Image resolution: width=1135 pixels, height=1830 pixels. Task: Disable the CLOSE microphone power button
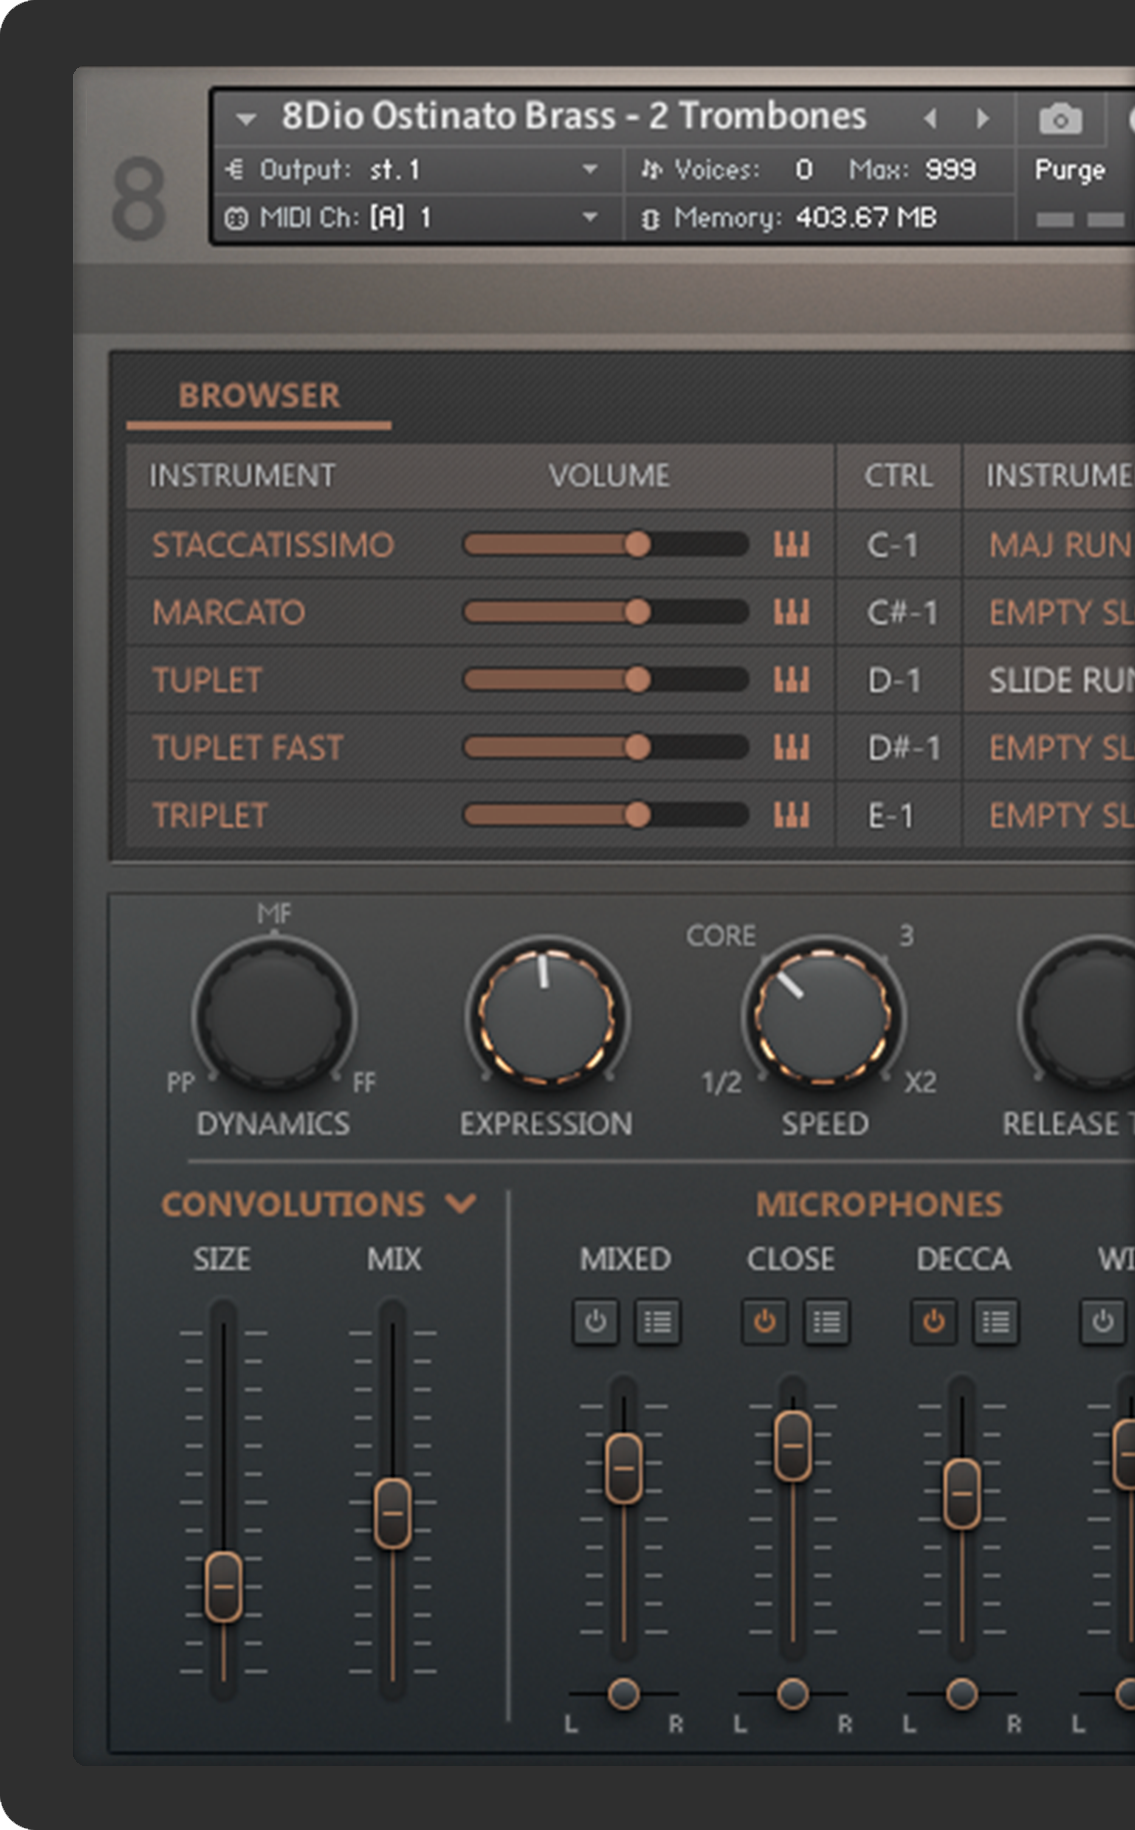pyautogui.click(x=764, y=1322)
